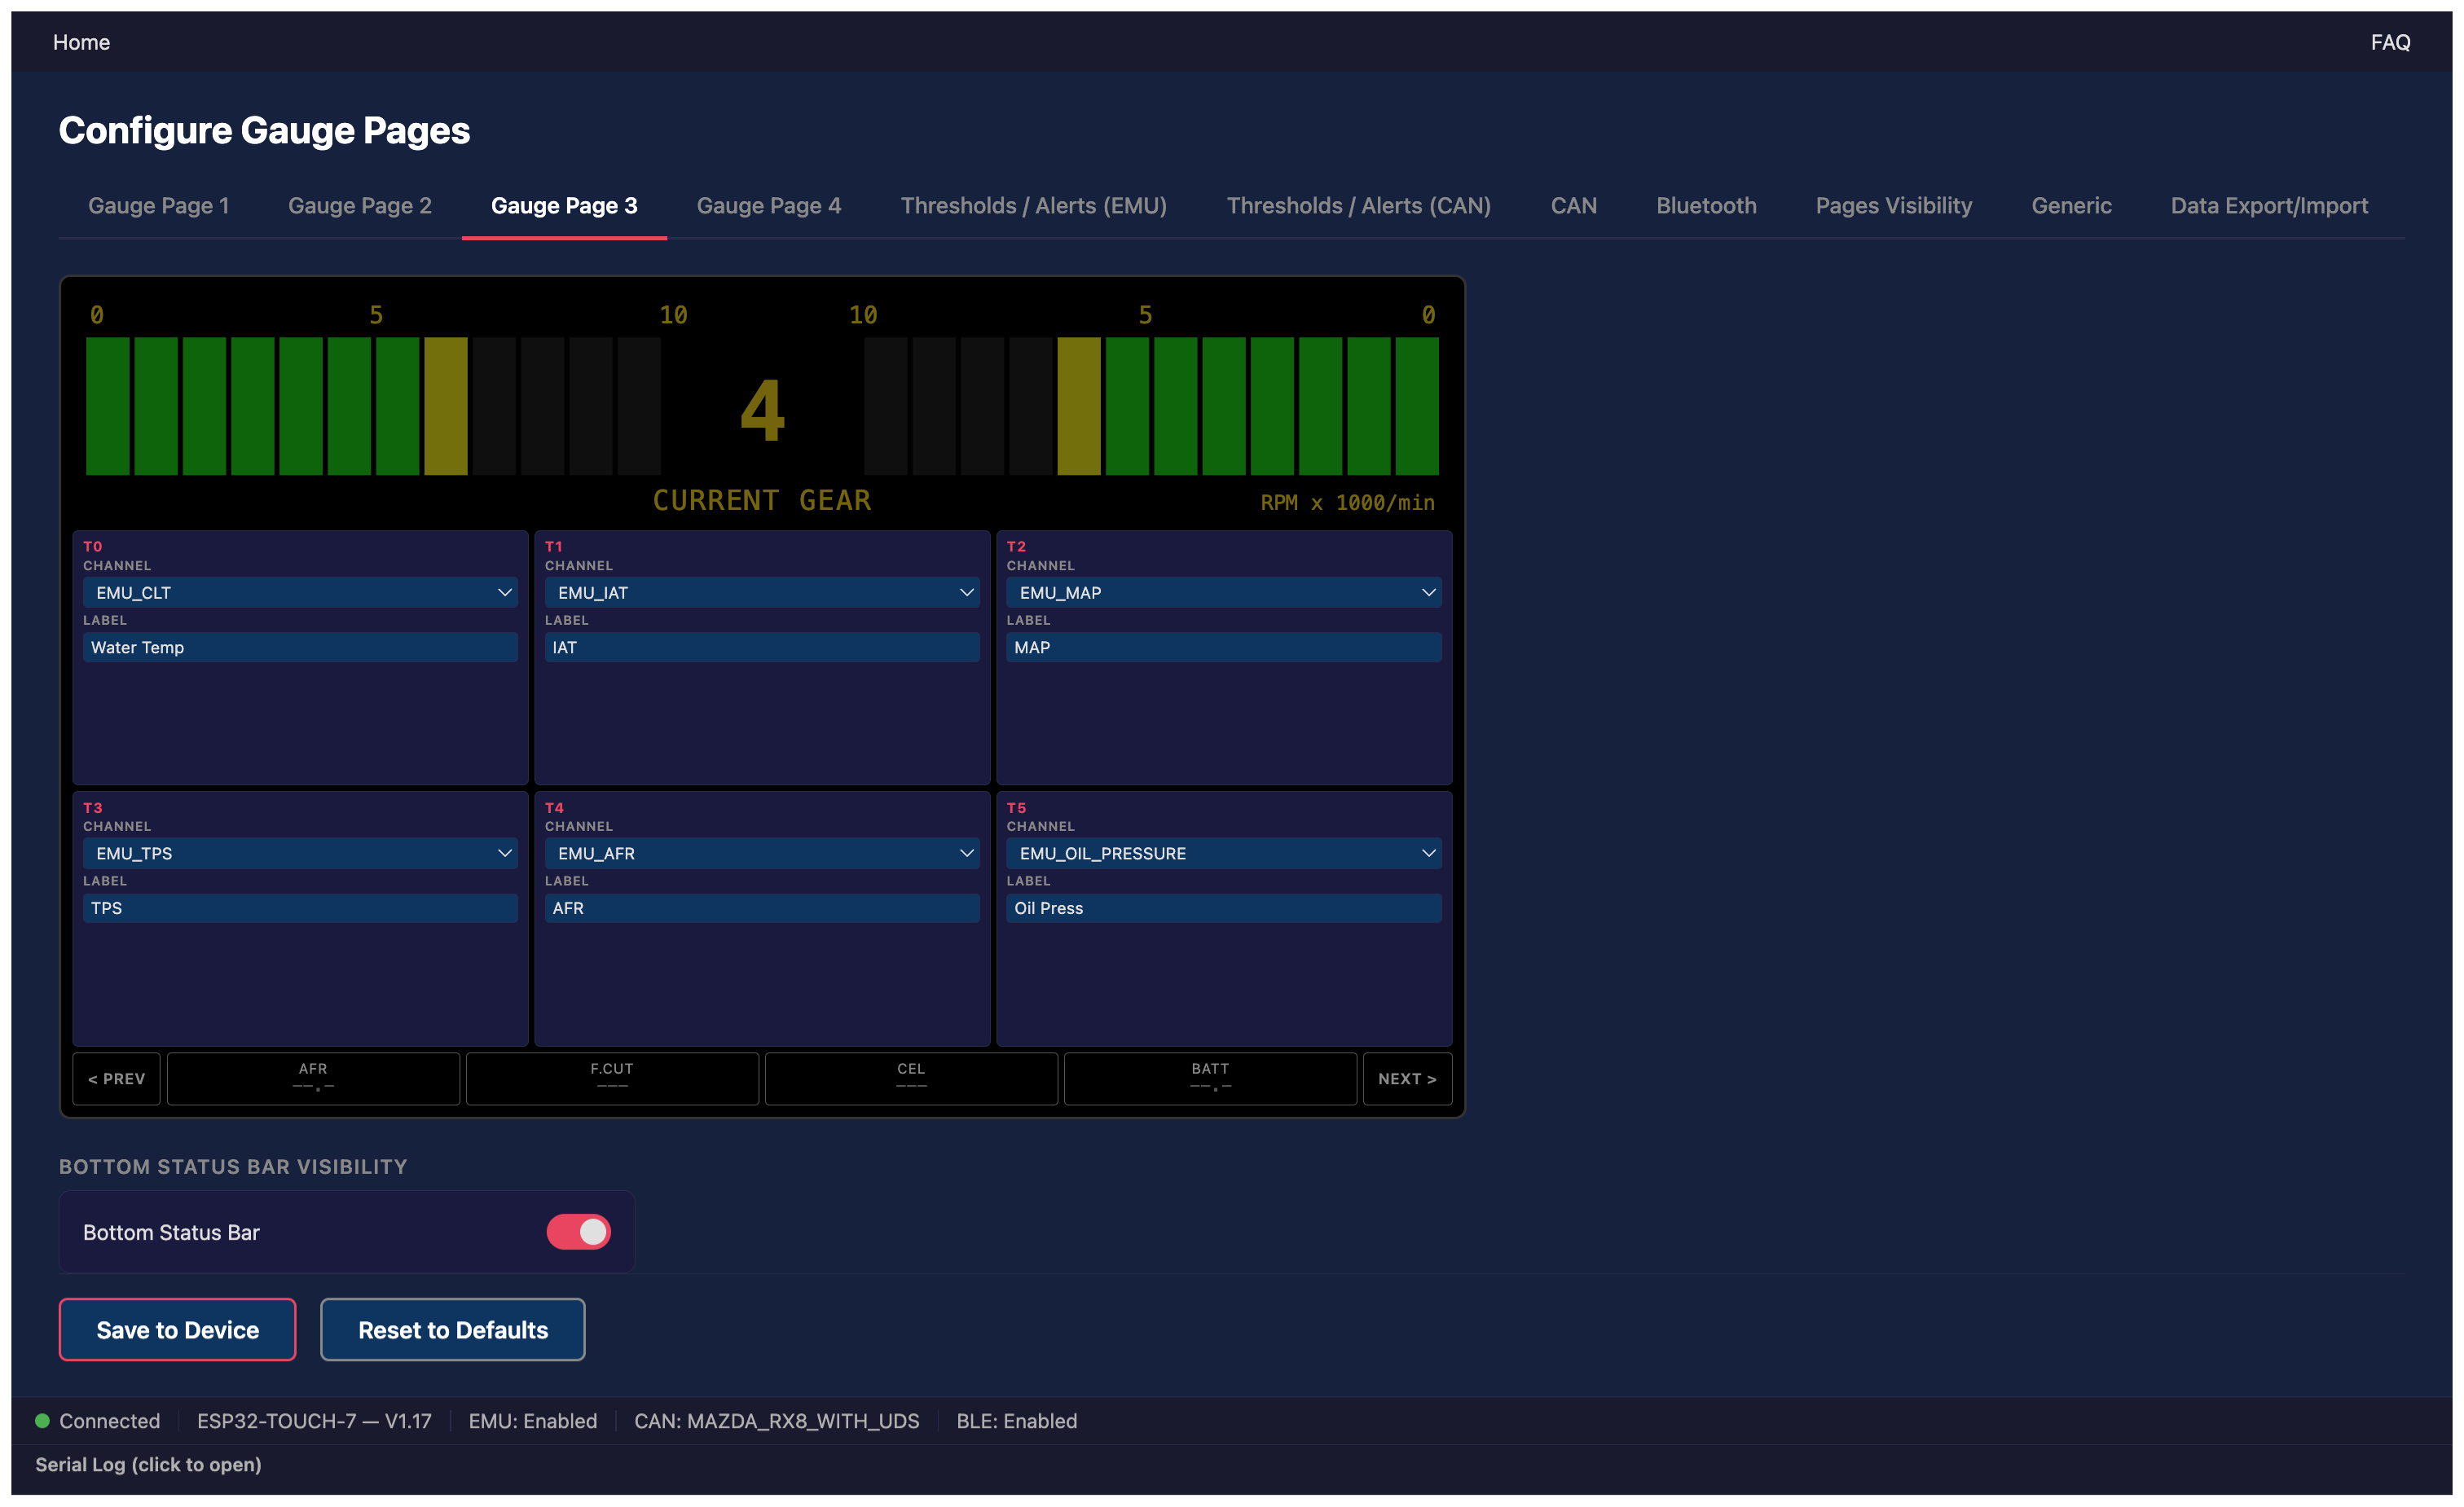Click the MAP label input field
The width and height of the screenshot is (2464, 1507).
pyautogui.click(x=1224, y=647)
